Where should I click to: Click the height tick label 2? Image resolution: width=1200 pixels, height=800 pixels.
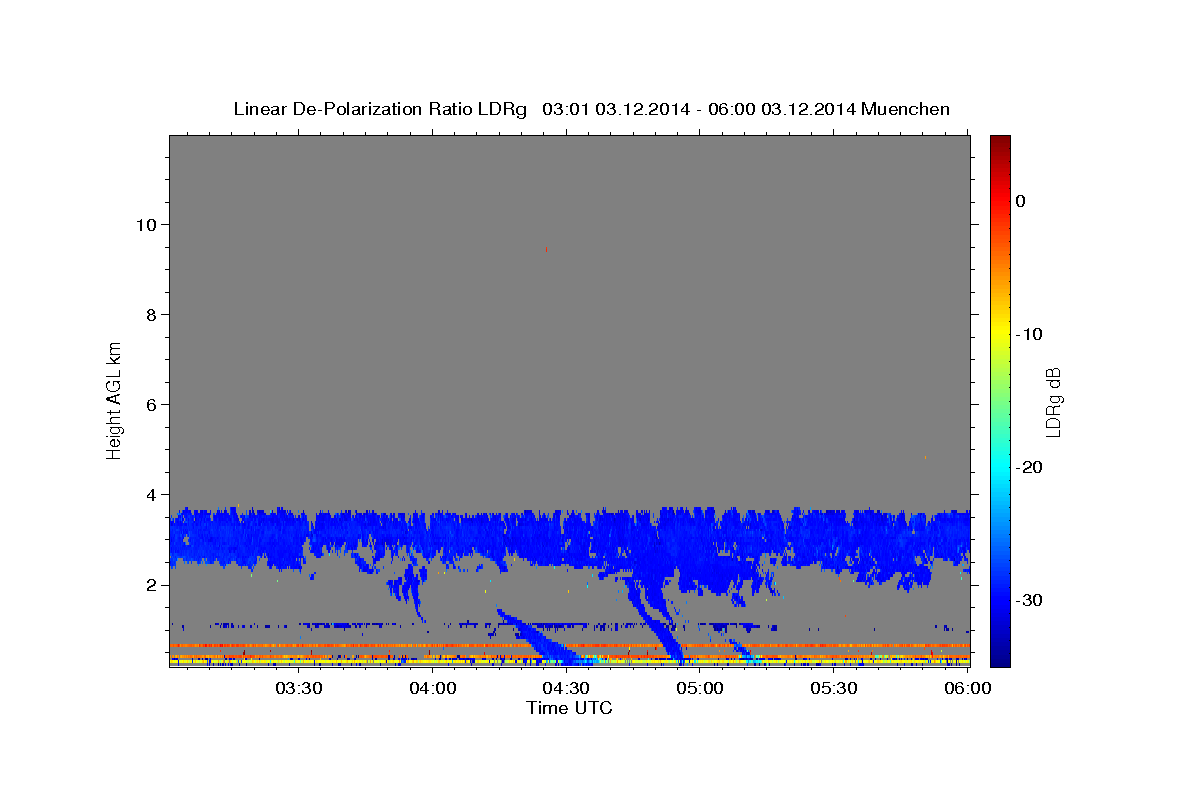click(x=150, y=584)
